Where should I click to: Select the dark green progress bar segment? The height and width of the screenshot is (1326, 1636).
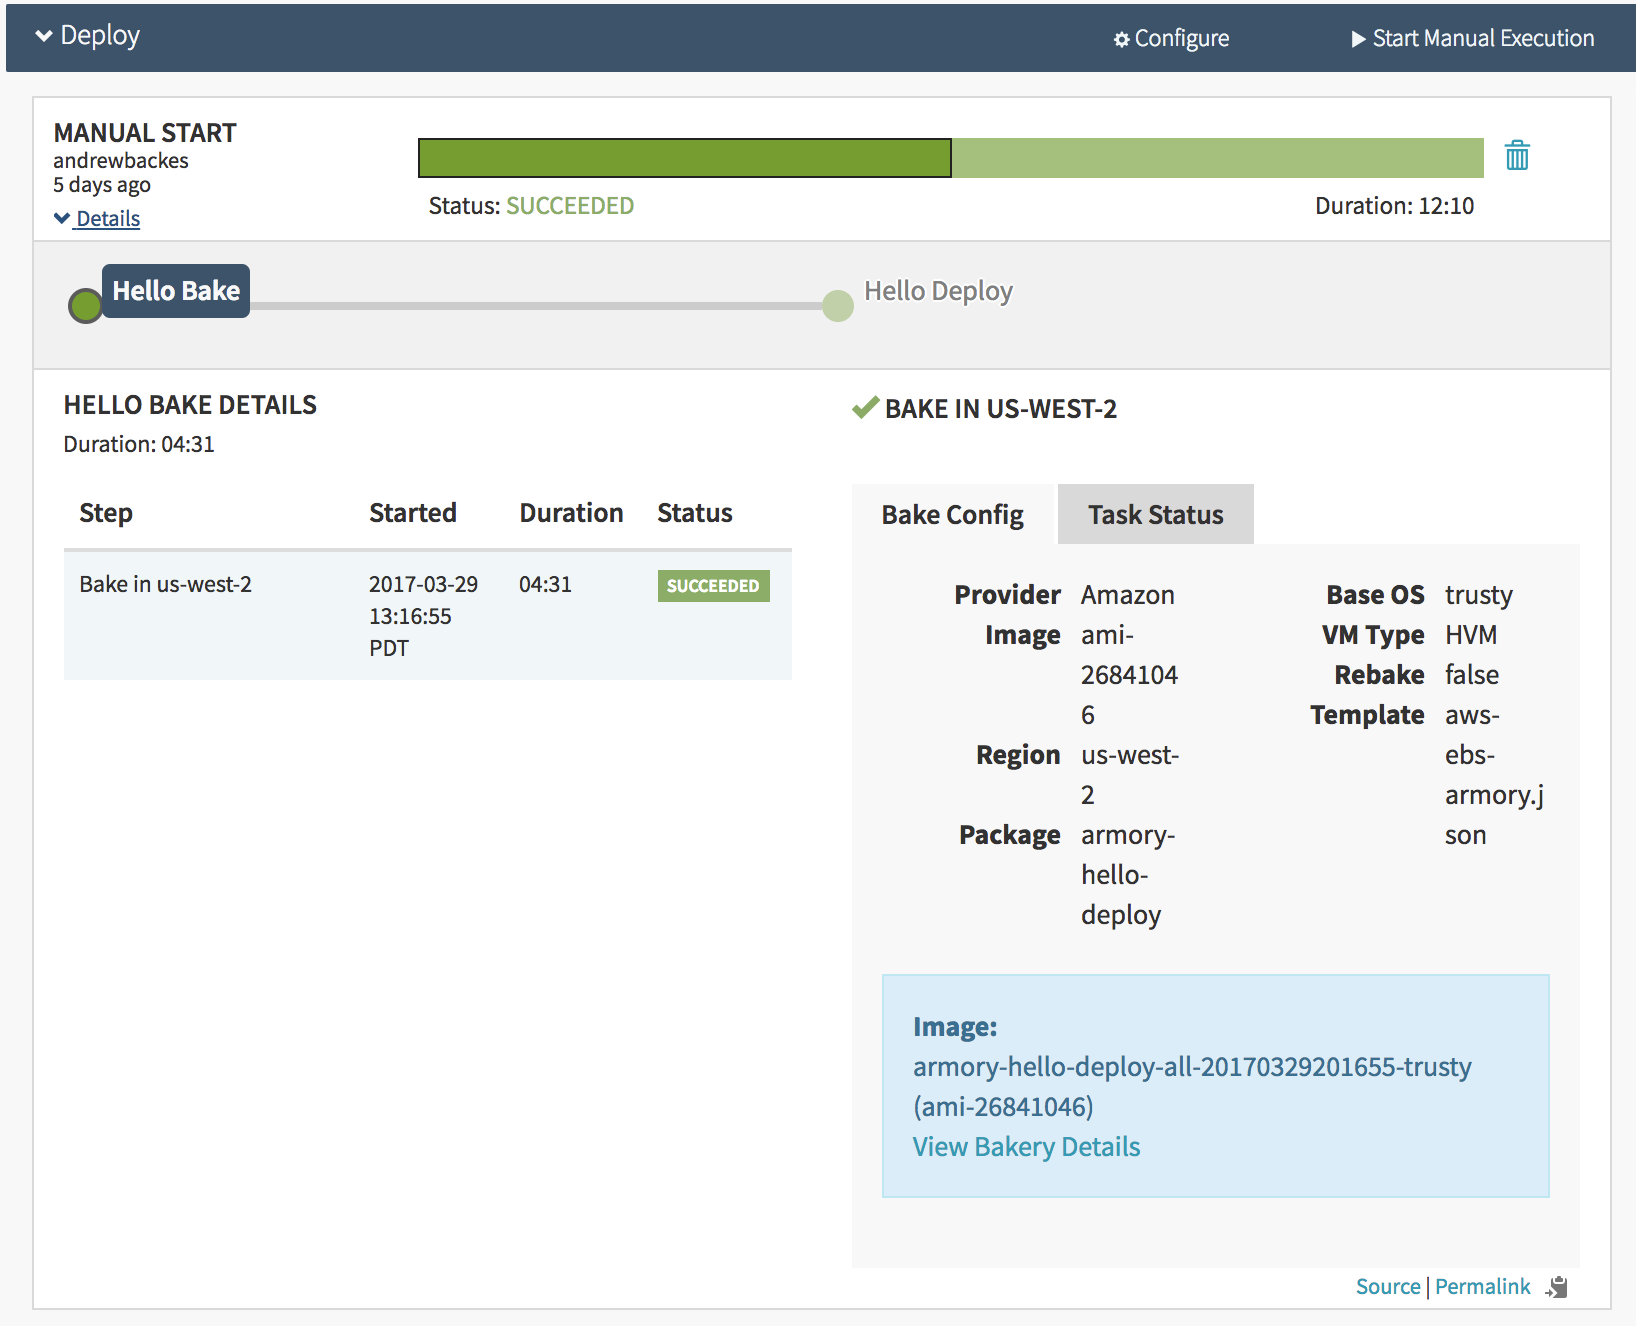[684, 158]
